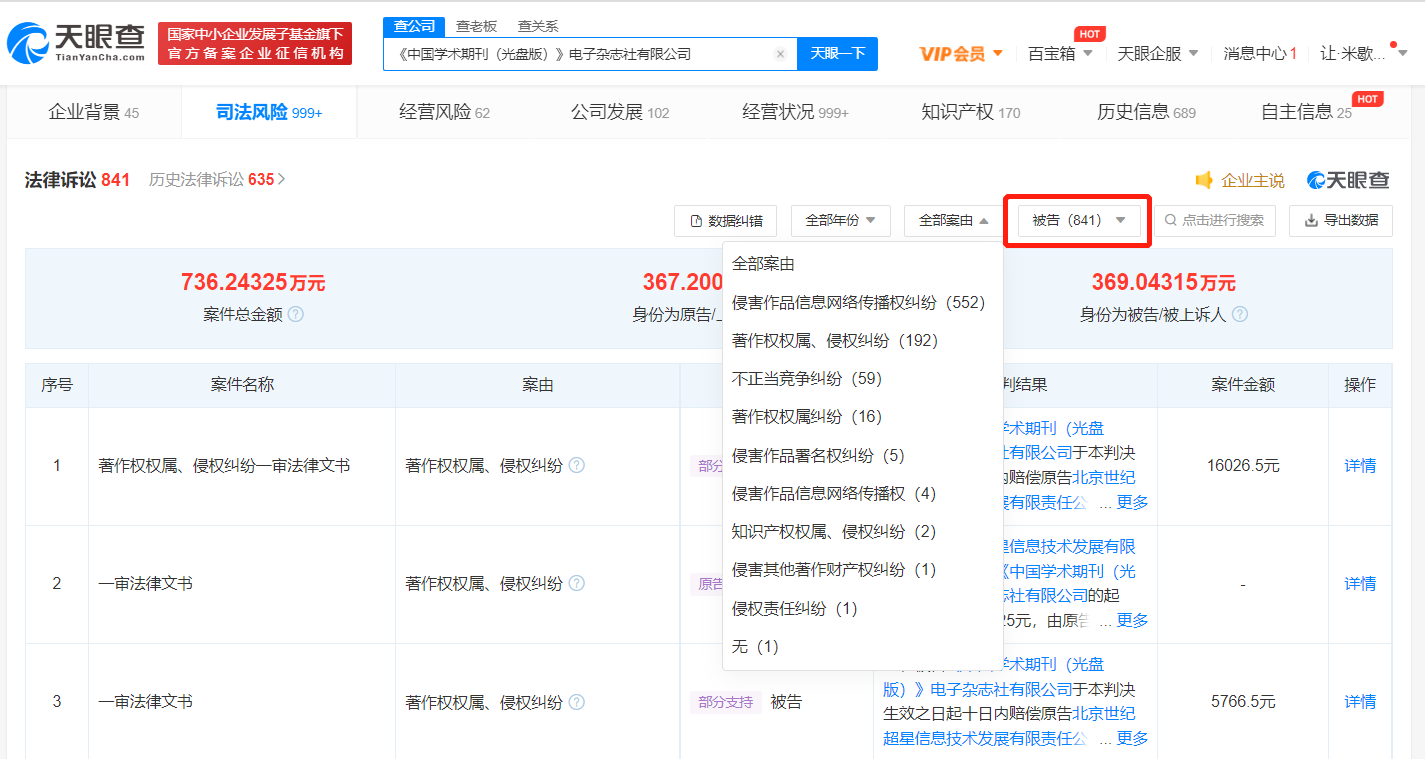Switch to 企业背景 tab
Screen dimensions: 1425x759
coord(94,112)
